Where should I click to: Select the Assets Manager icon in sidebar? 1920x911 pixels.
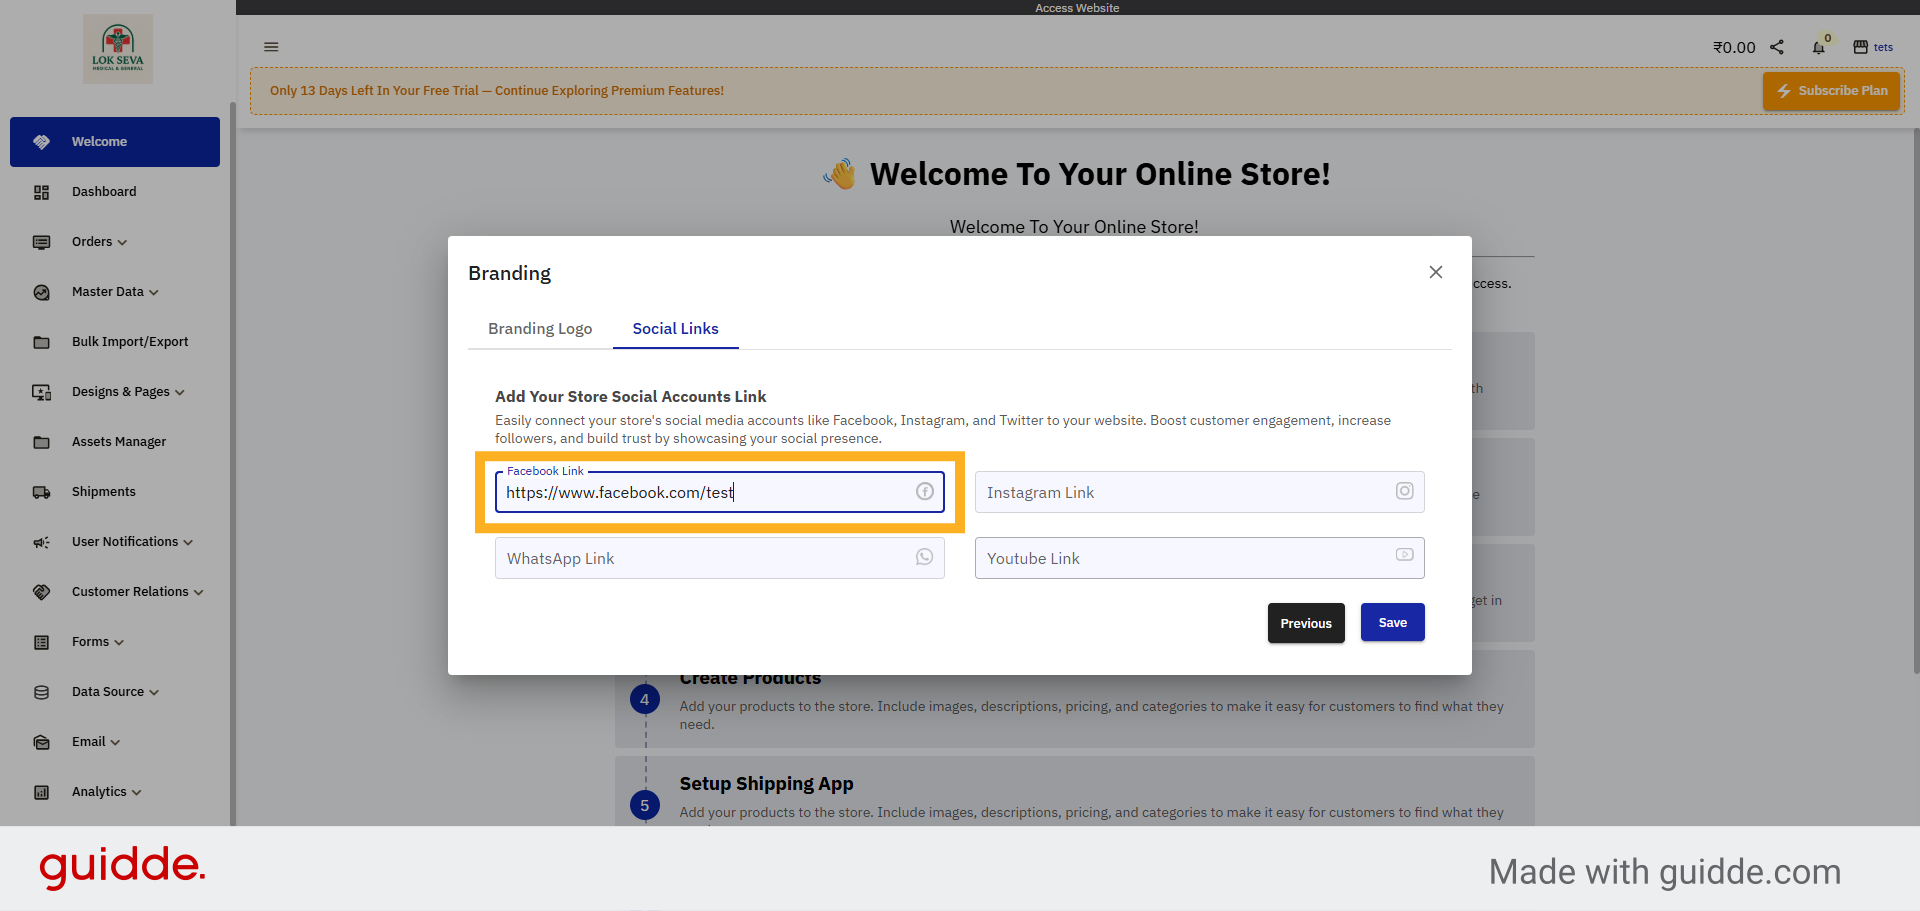40,441
